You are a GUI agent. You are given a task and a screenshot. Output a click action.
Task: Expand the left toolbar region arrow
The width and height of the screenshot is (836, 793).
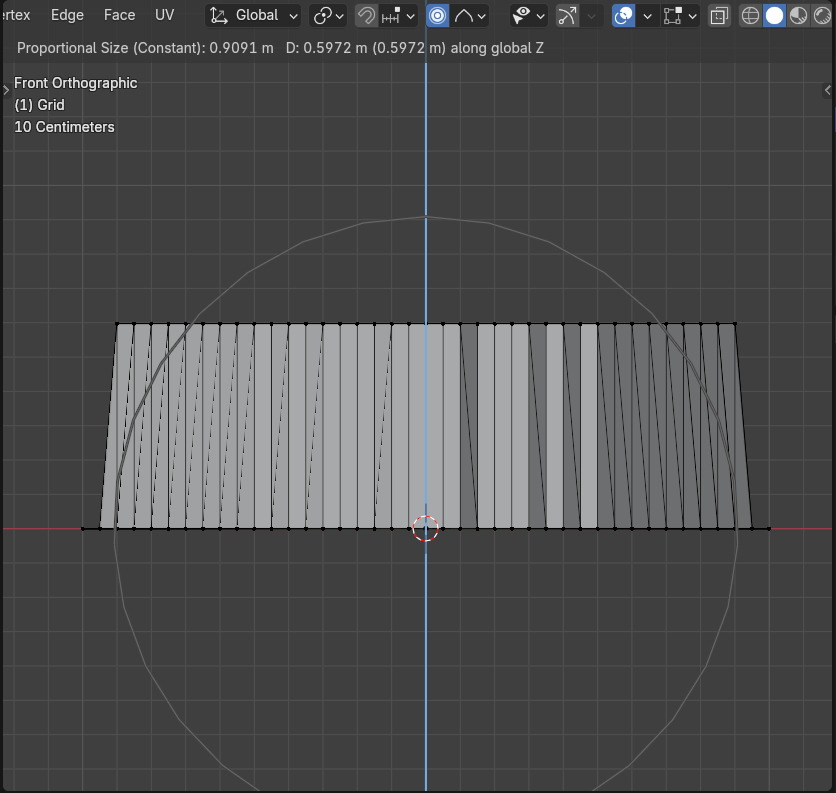[x=6, y=90]
